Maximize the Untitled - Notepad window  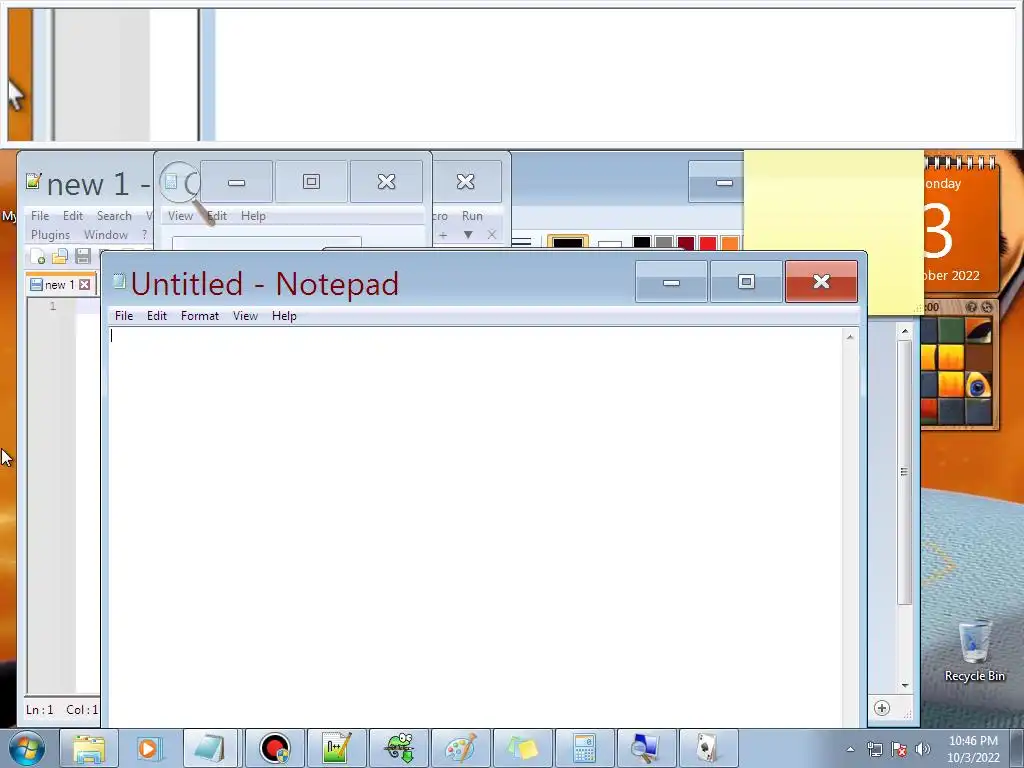pos(746,281)
